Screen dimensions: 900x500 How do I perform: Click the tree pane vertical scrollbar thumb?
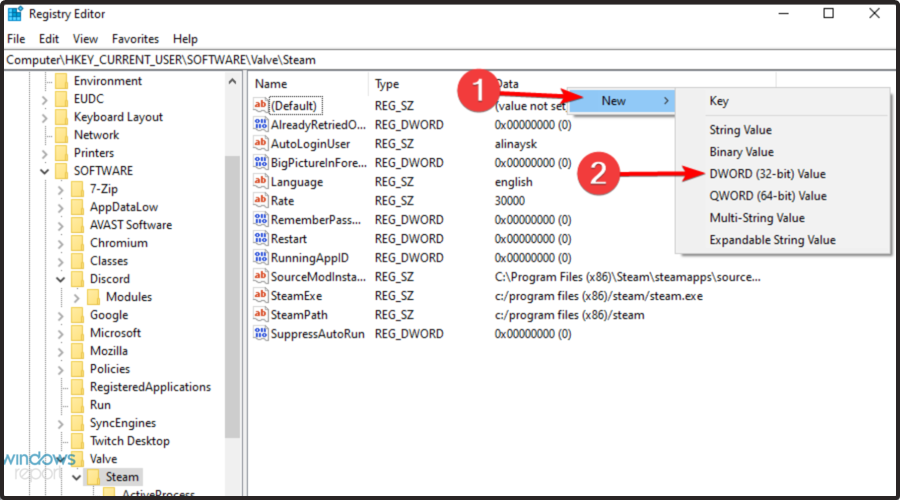tap(232, 297)
